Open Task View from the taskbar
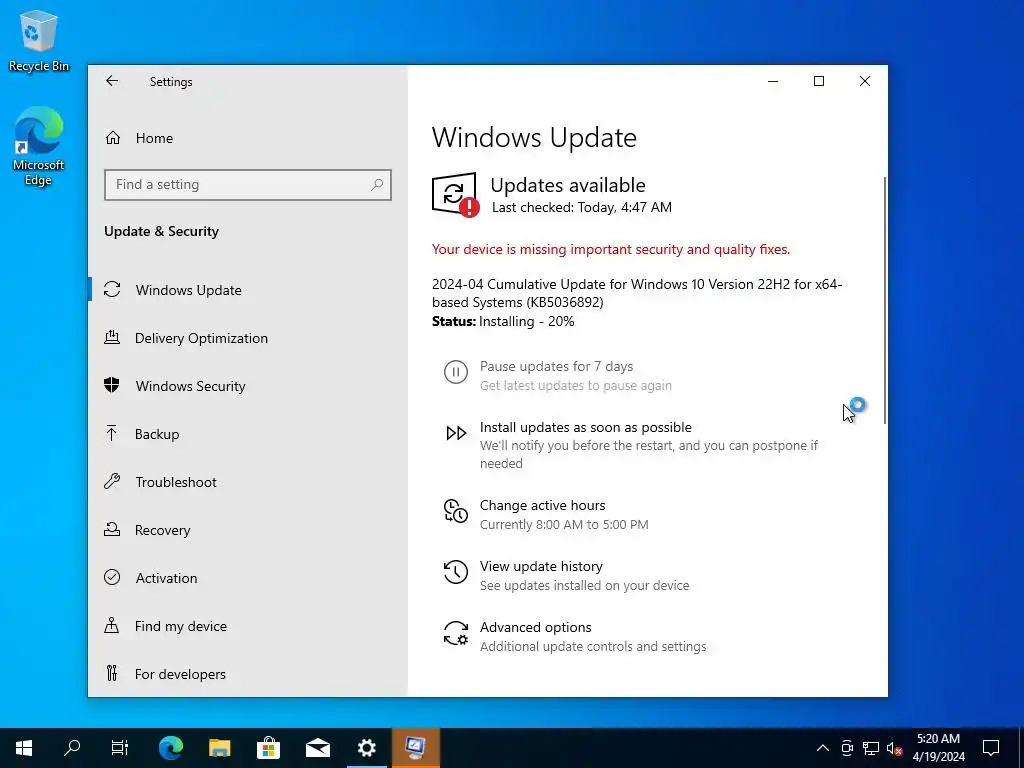This screenshot has height=768, width=1024. [x=120, y=748]
